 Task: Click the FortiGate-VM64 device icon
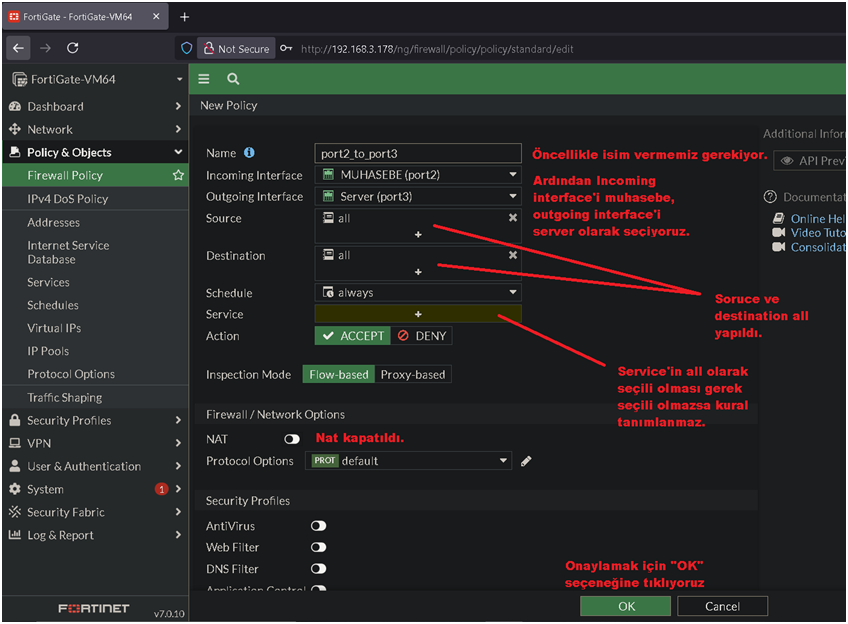[19, 79]
